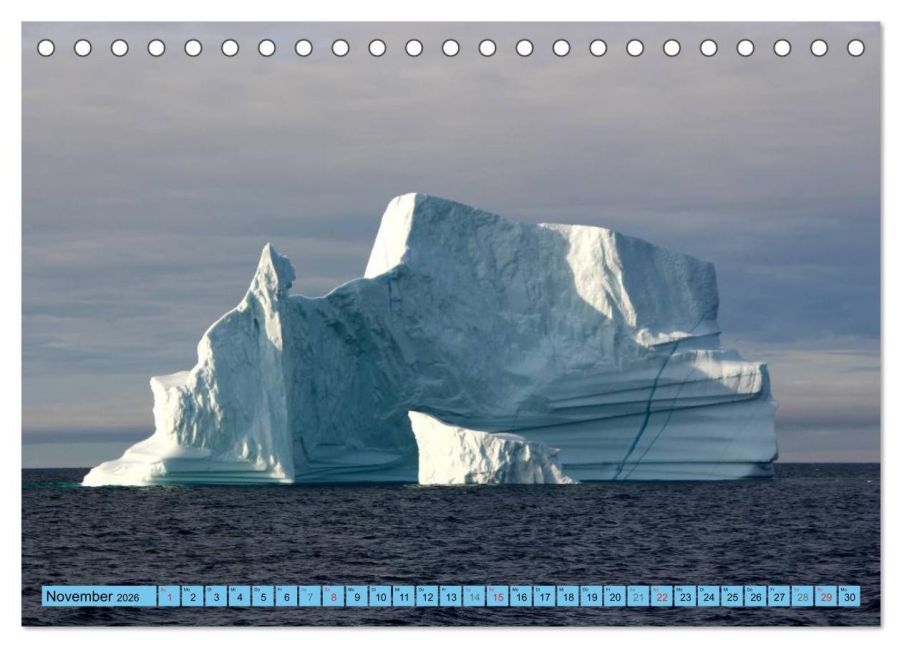902x648 pixels.
Task: Choose day 25 in the date row
Action: point(732,596)
